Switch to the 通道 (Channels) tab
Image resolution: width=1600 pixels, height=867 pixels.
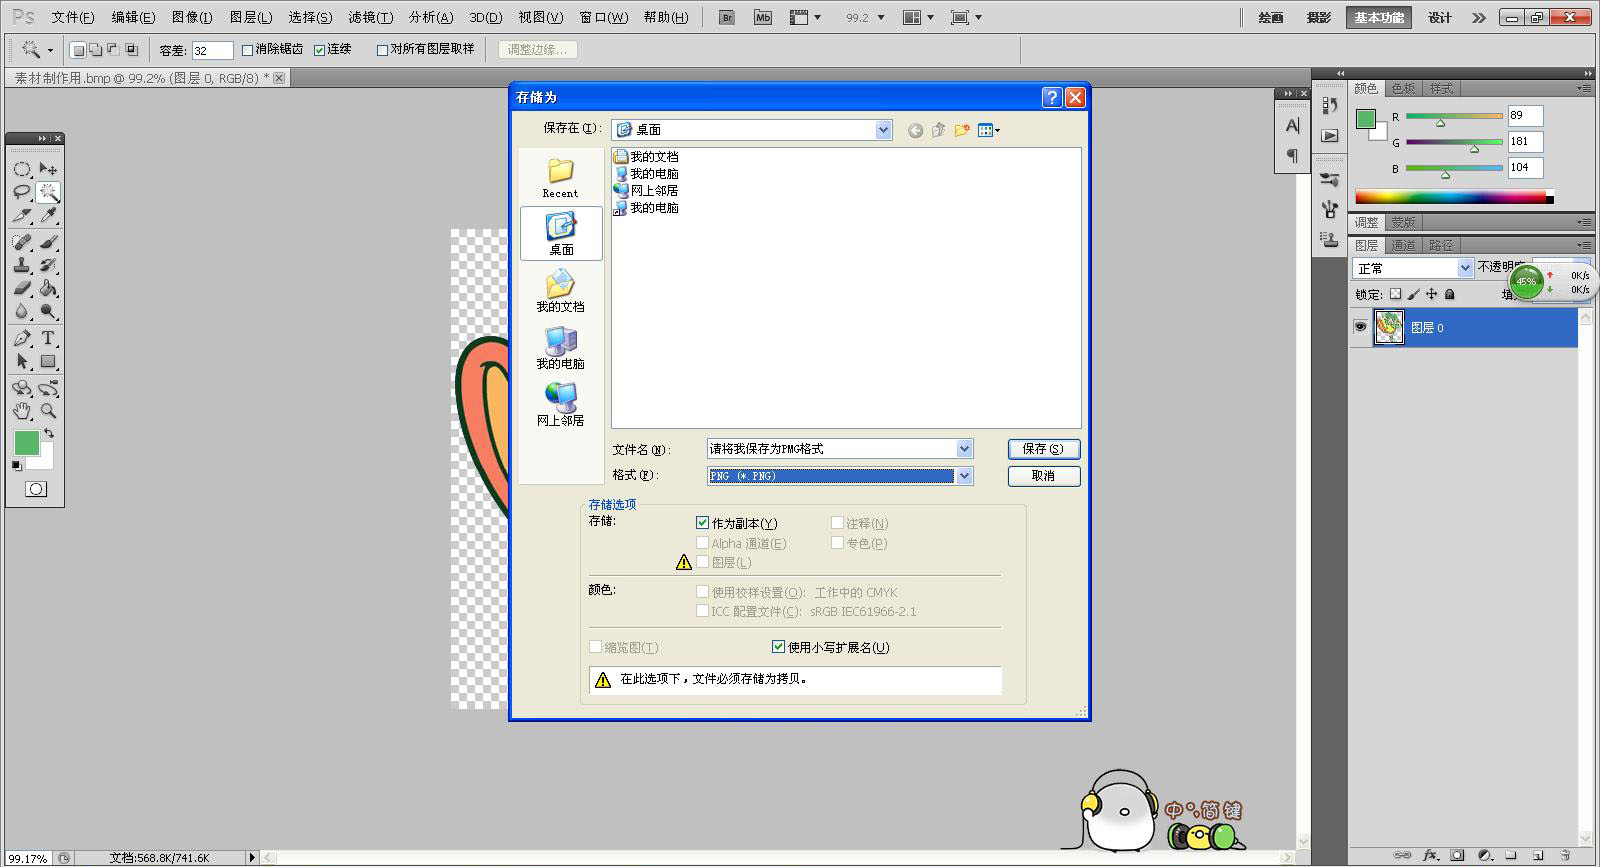click(1403, 245)
